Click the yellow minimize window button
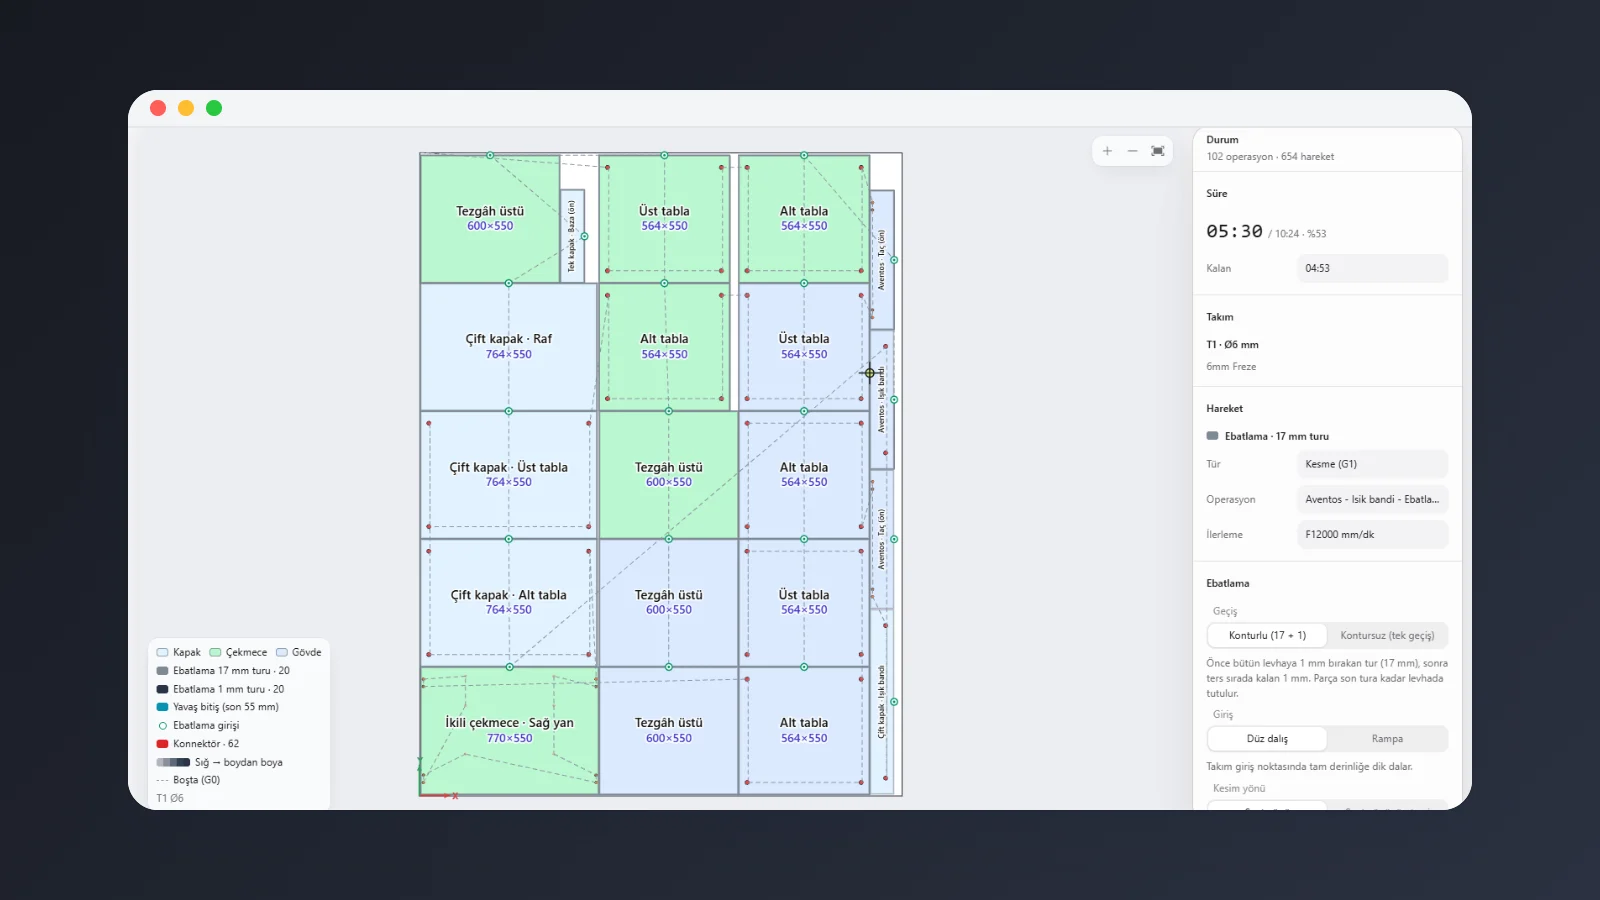The height and width of the screenshot is (900, 1600). point(186,108)
